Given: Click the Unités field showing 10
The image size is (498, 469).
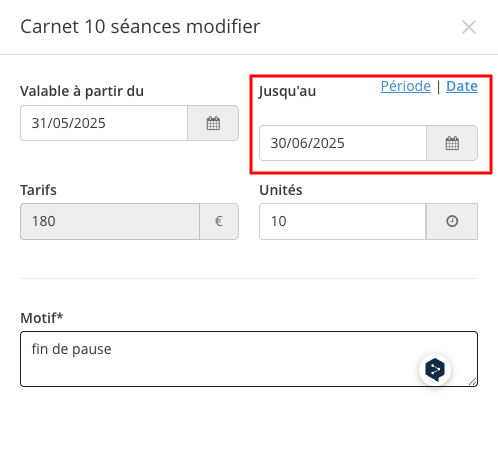Looking at the screenshot, I should 343,221.
